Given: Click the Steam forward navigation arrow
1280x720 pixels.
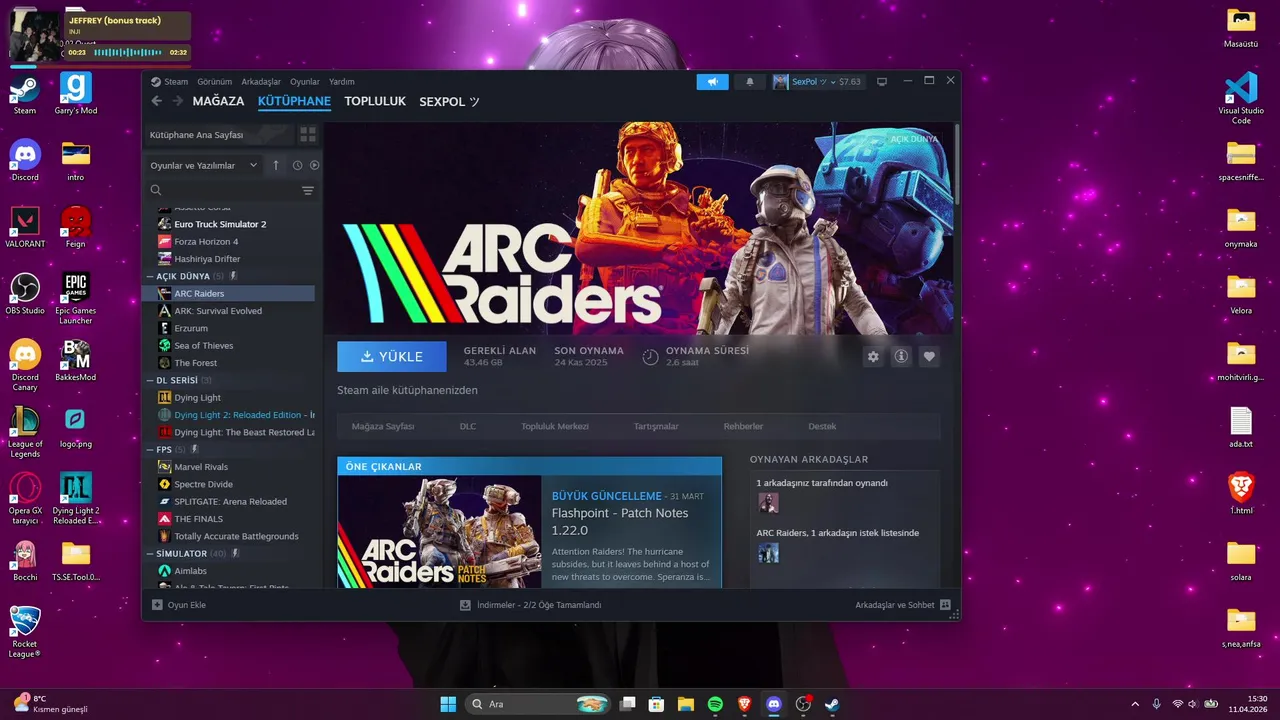Looking at the screenshot, I should 178,101.
